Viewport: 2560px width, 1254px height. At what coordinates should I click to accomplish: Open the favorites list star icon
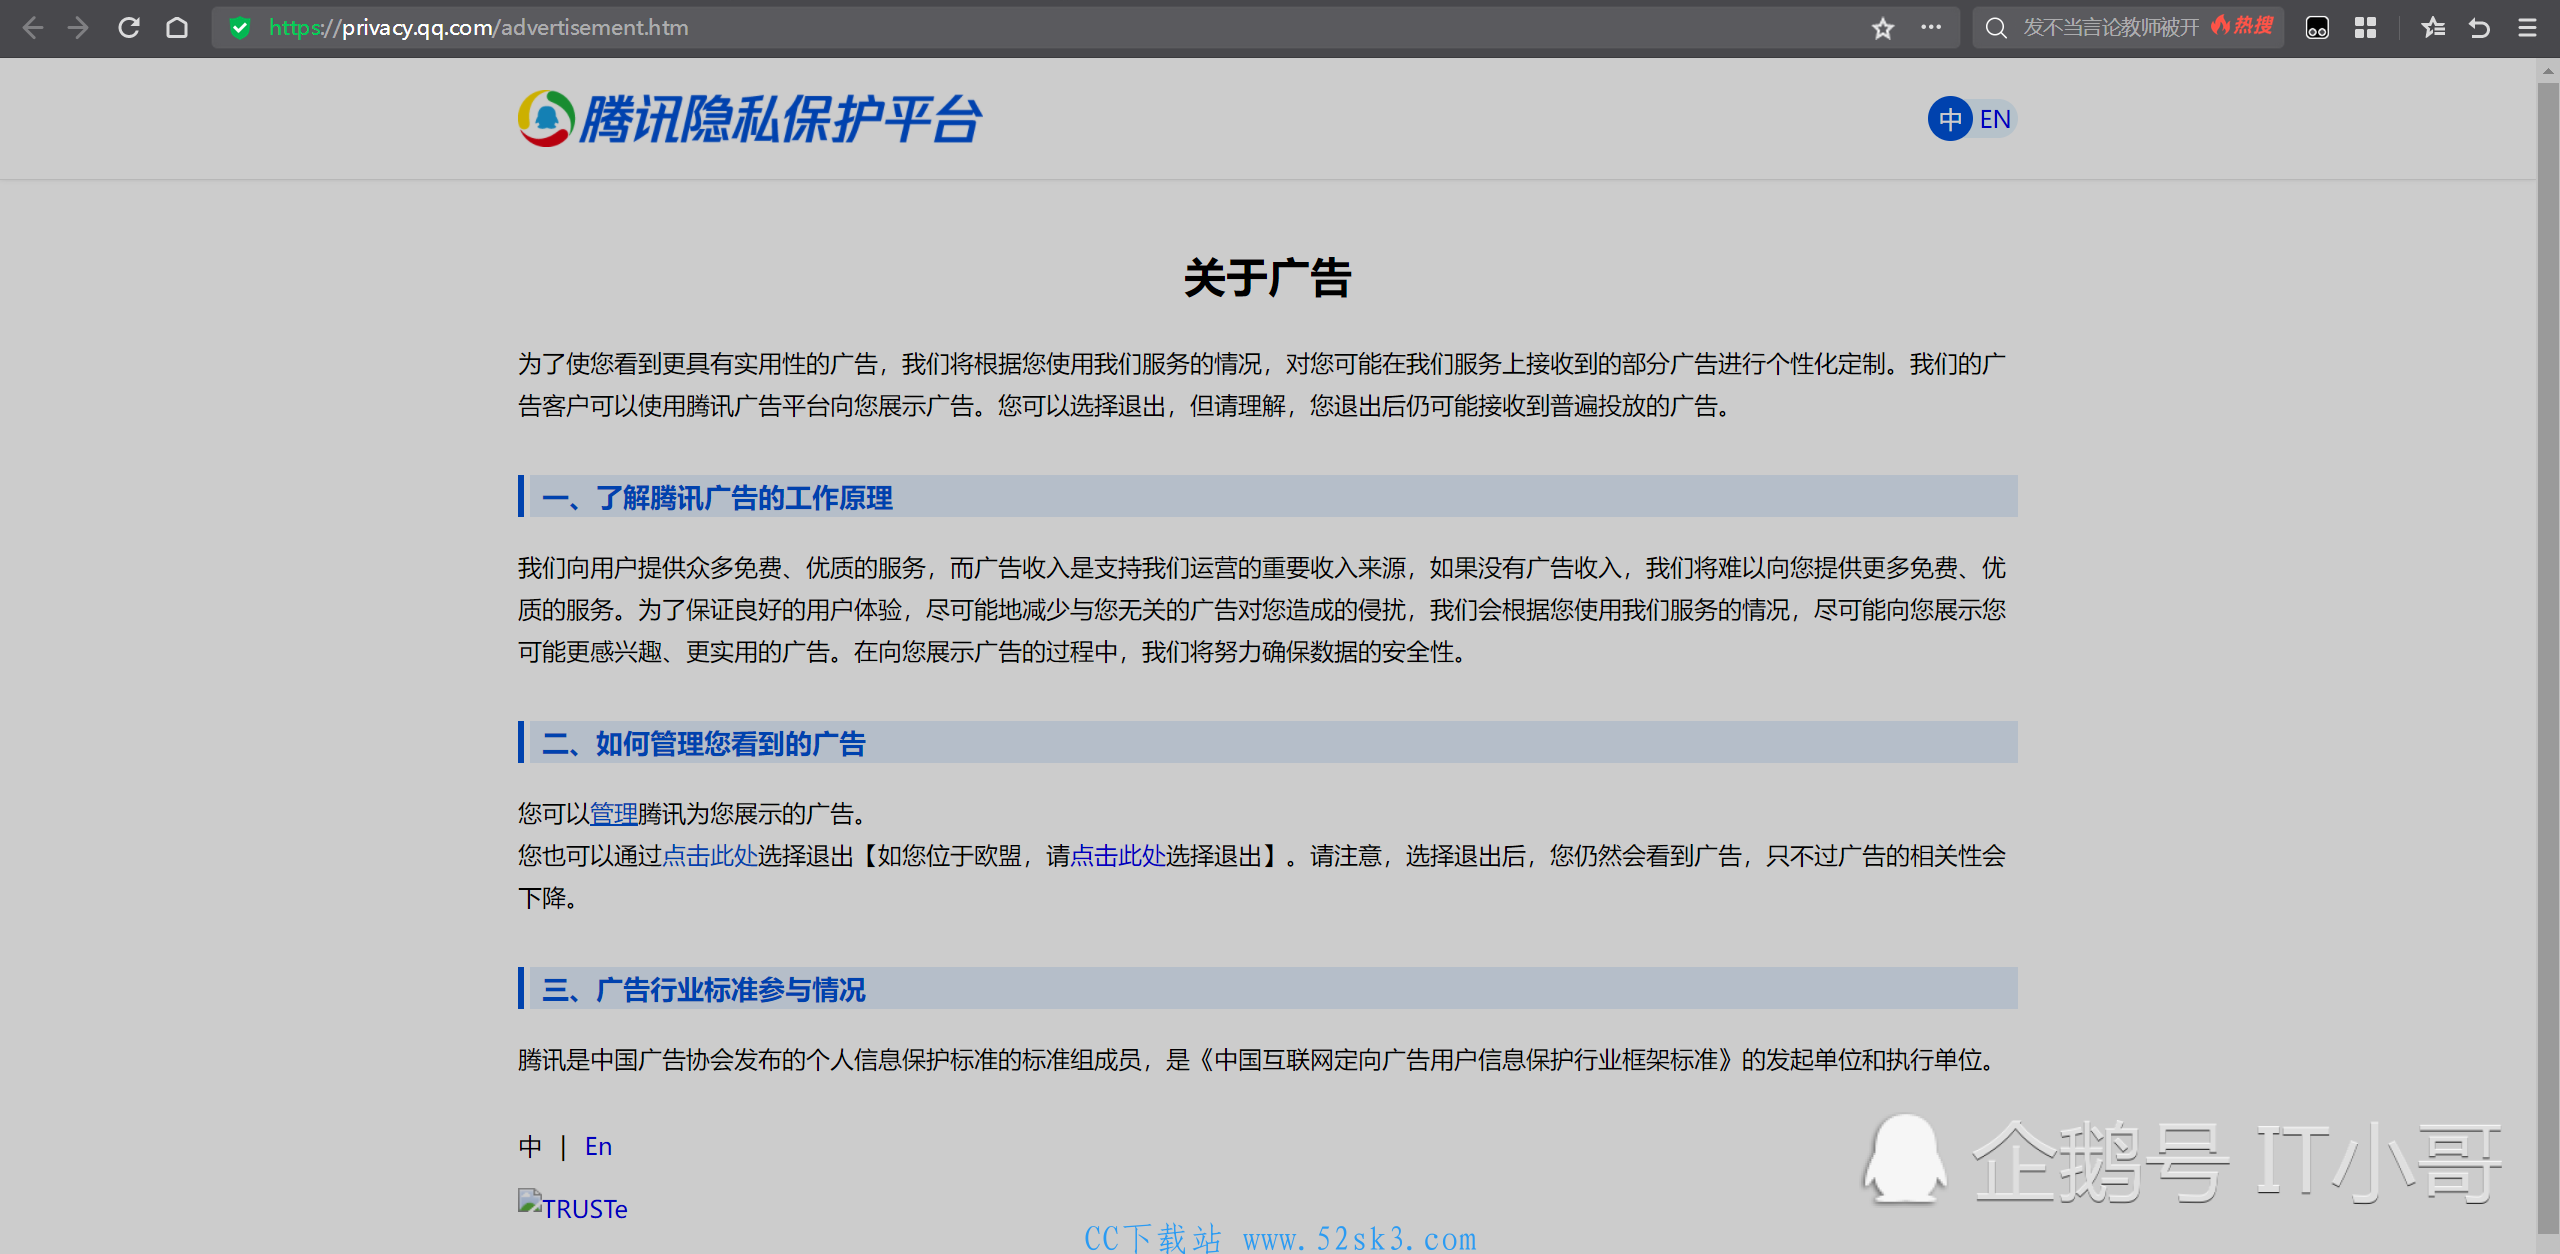[2433, 28]
